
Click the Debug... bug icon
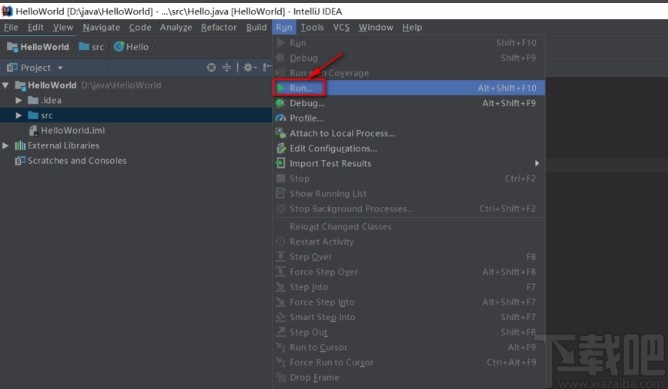(280, 103)
